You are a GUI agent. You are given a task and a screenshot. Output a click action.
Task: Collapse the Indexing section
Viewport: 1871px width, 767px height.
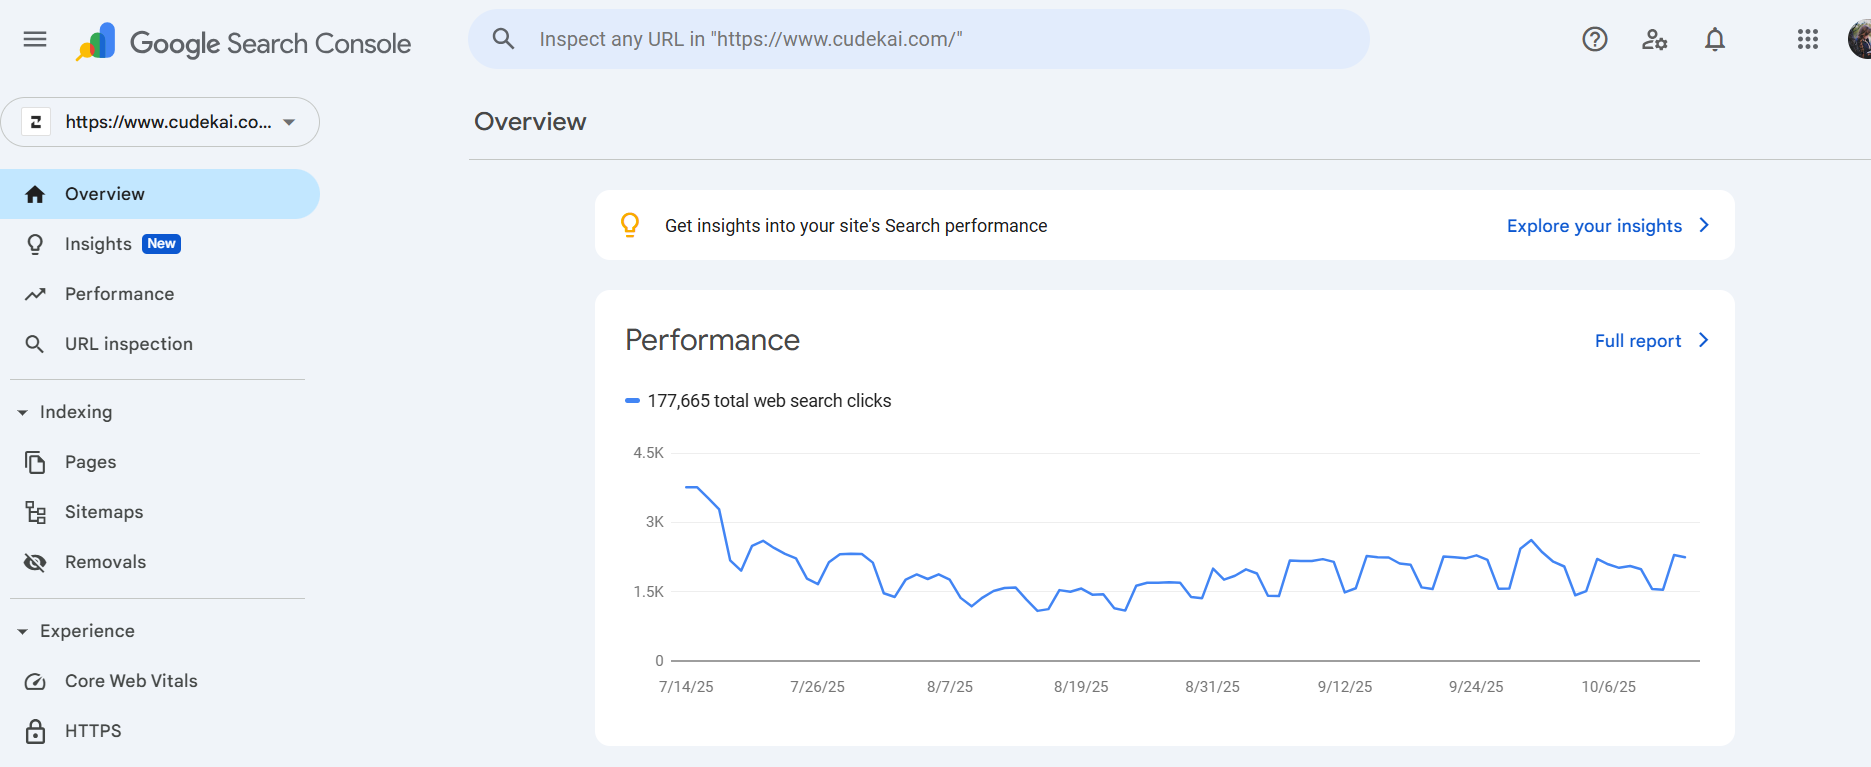coord(23,412)
